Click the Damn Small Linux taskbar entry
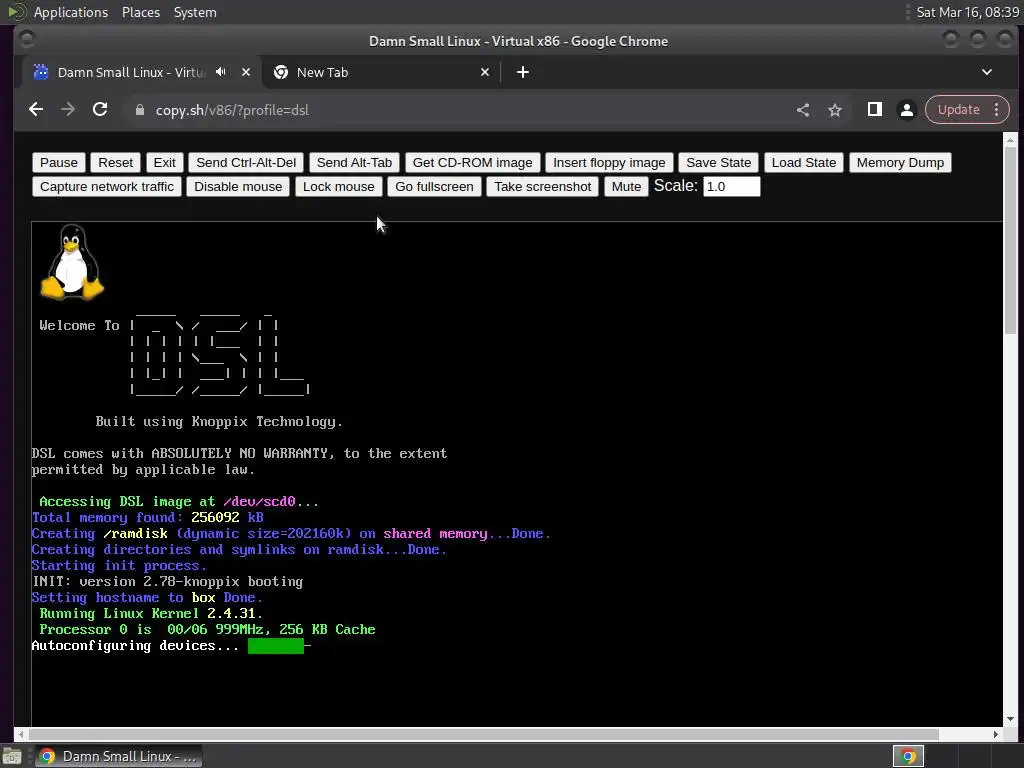Screen dimensions: 1024x768 pos(118,756)
